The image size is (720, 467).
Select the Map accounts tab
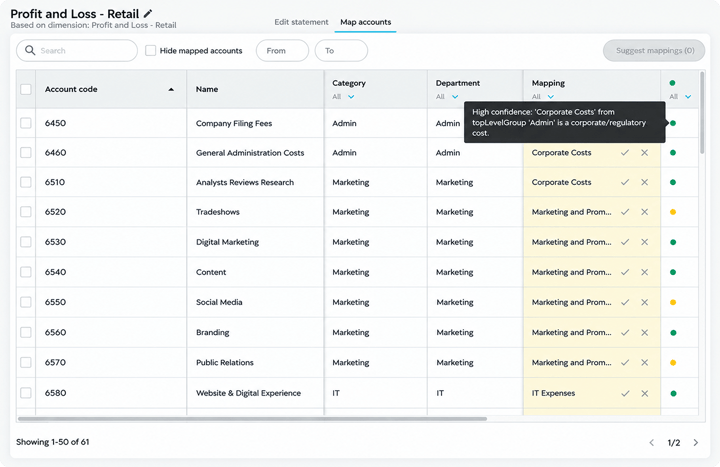point(366,22)
